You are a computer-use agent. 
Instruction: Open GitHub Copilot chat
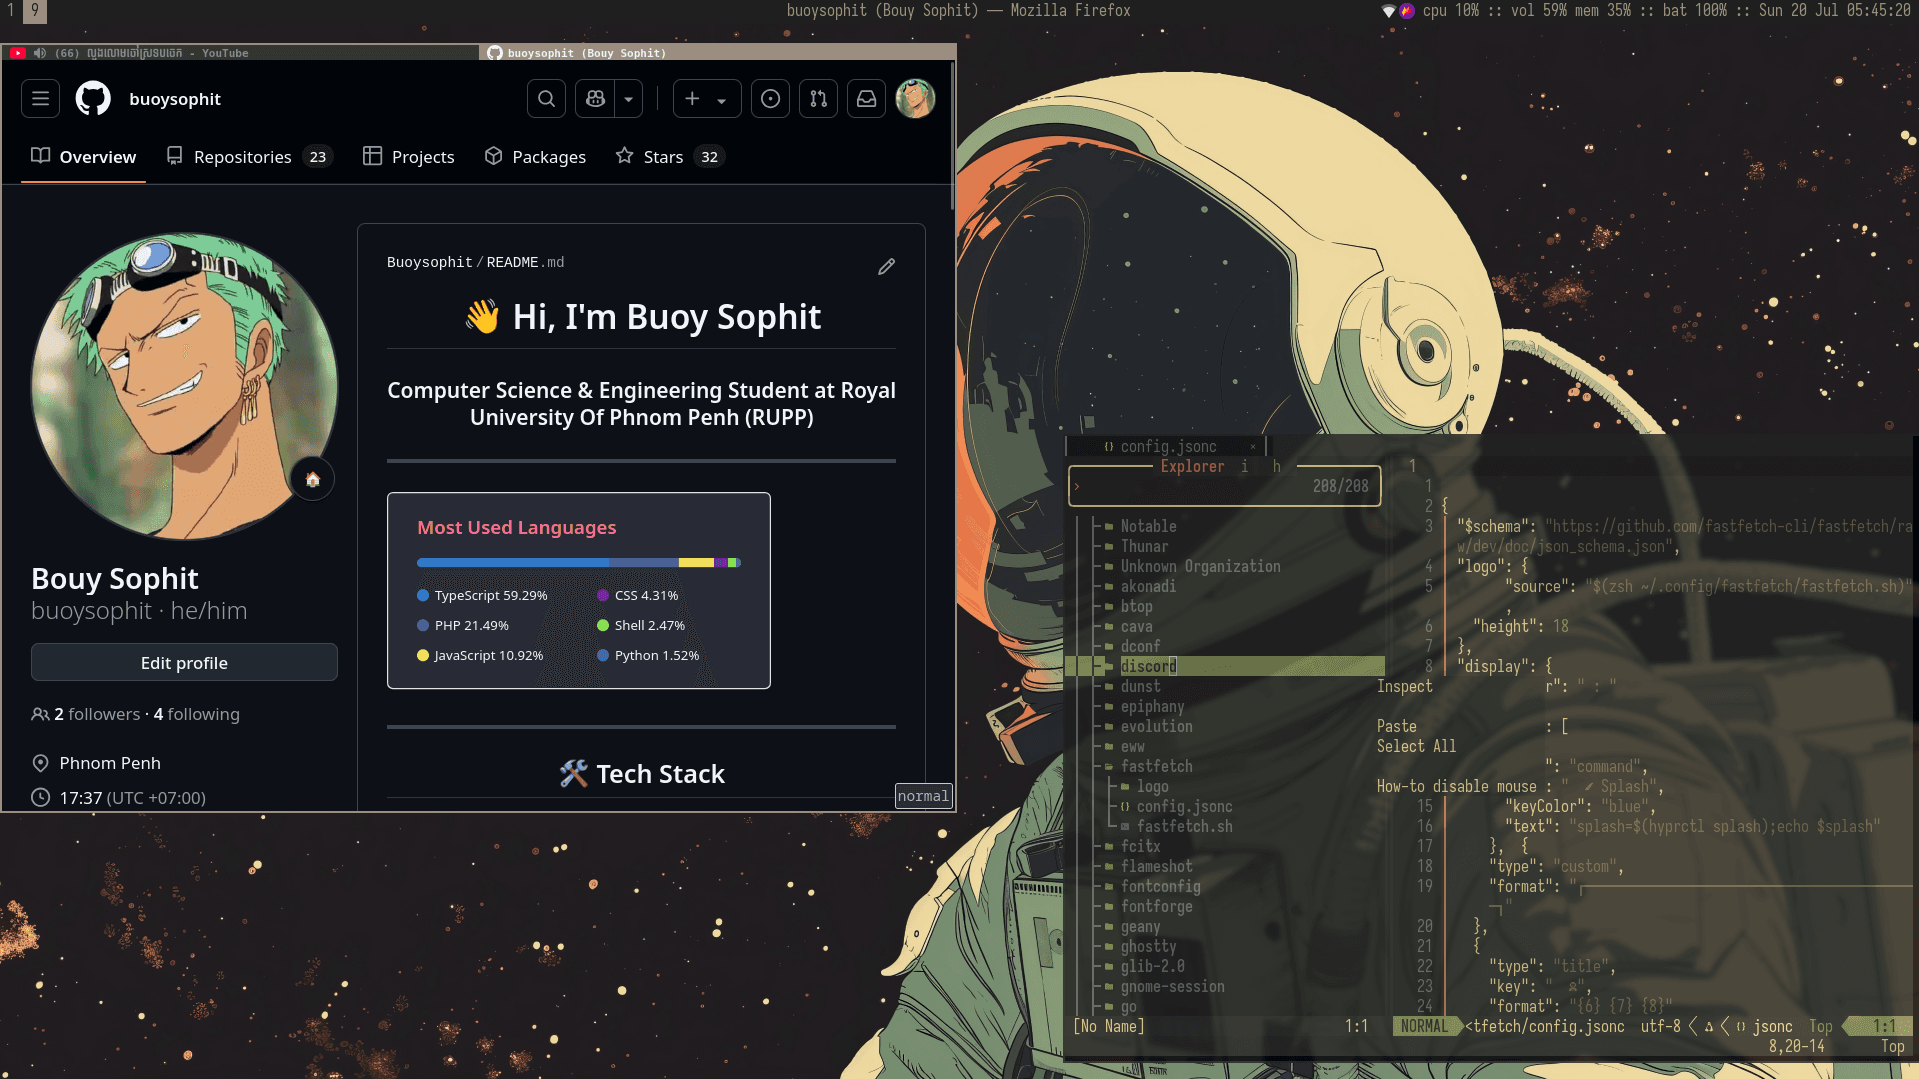[x=594, y=98]
